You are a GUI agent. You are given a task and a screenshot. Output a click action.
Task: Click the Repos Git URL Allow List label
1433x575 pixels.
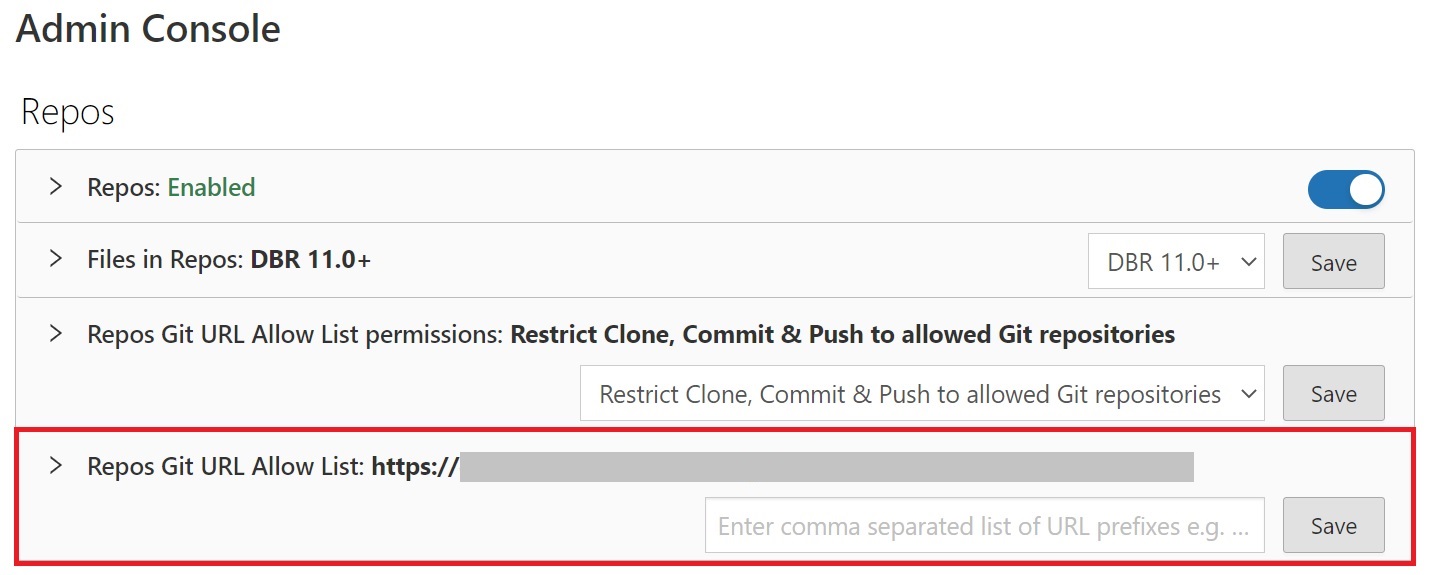[226, 466]
